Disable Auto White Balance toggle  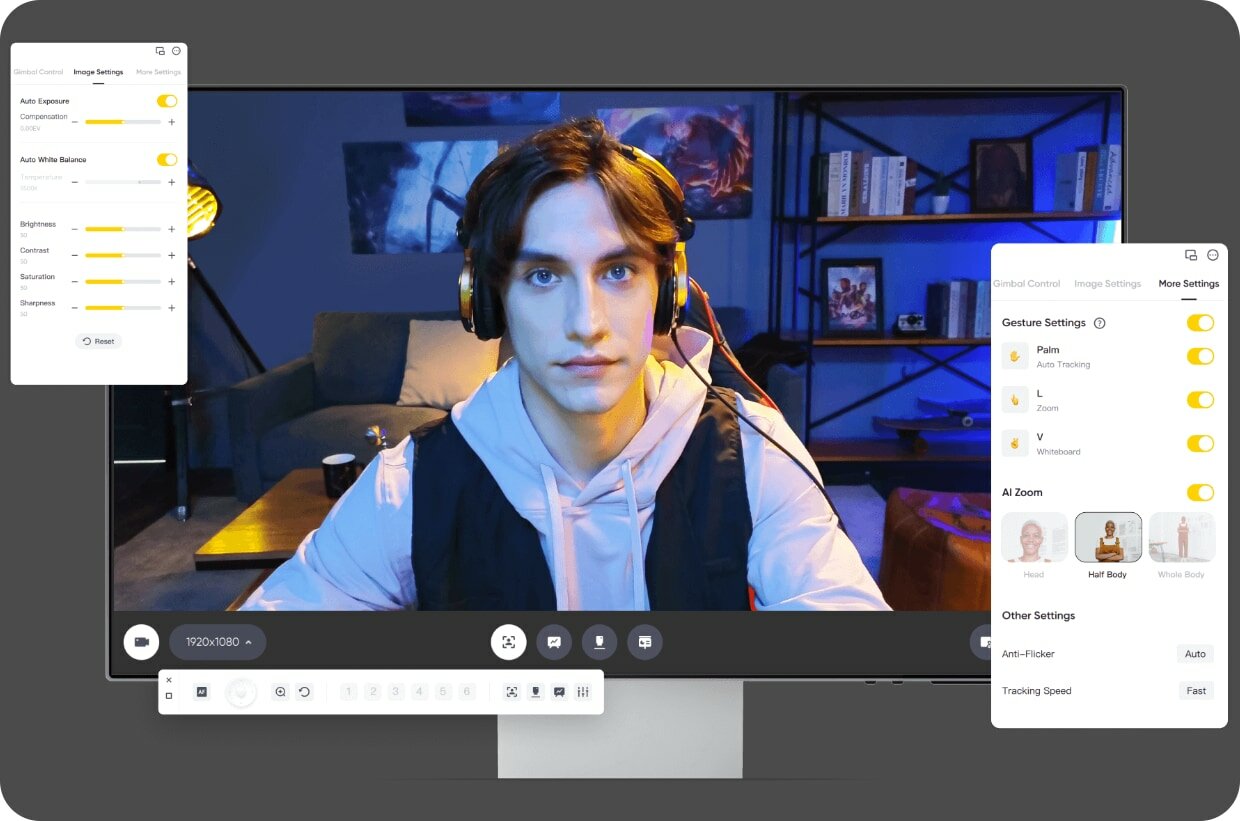pyautogui.click(x=167, y=160)
